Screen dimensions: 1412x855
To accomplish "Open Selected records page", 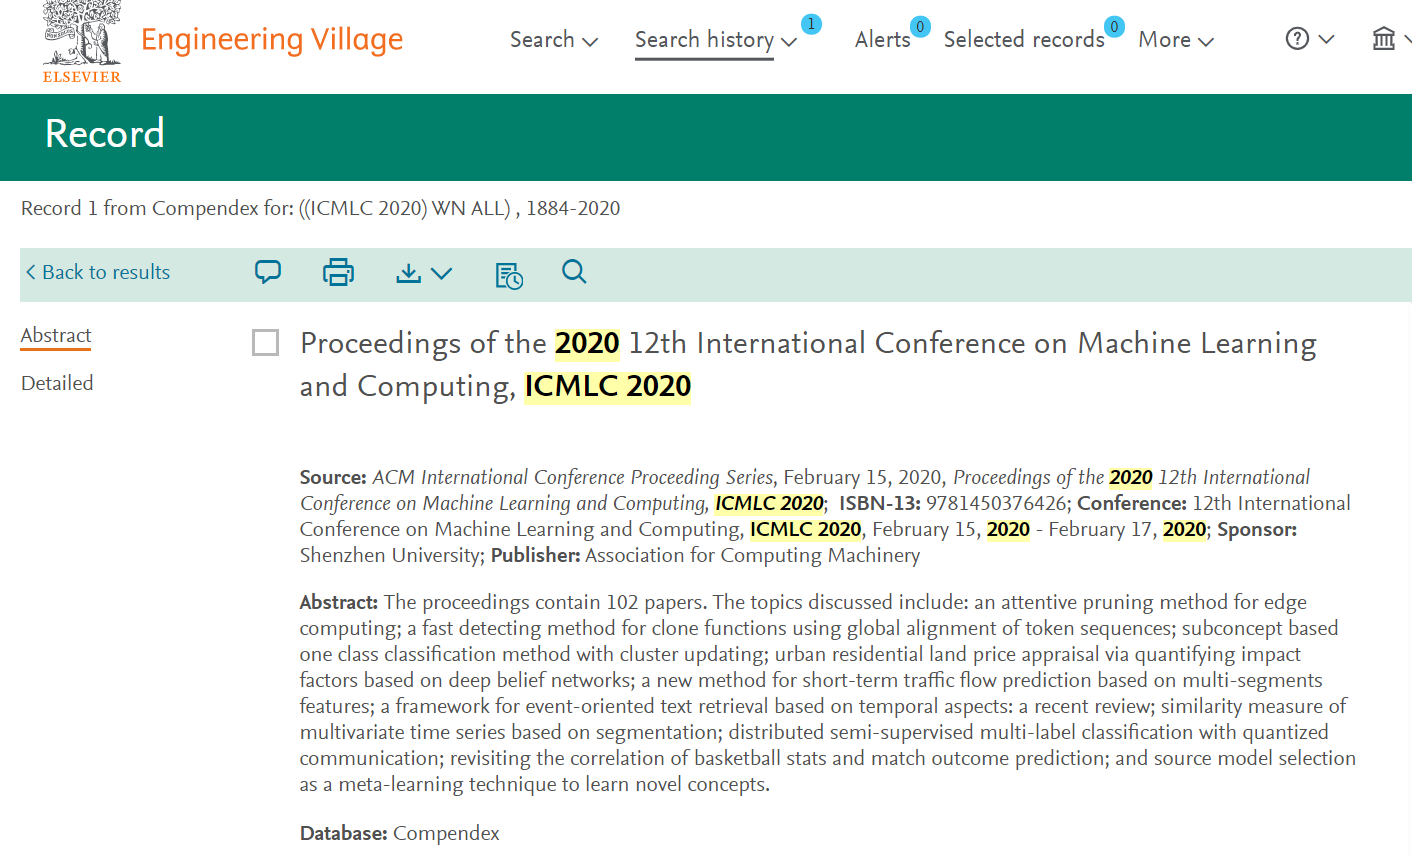I will tap(1024, 40).
